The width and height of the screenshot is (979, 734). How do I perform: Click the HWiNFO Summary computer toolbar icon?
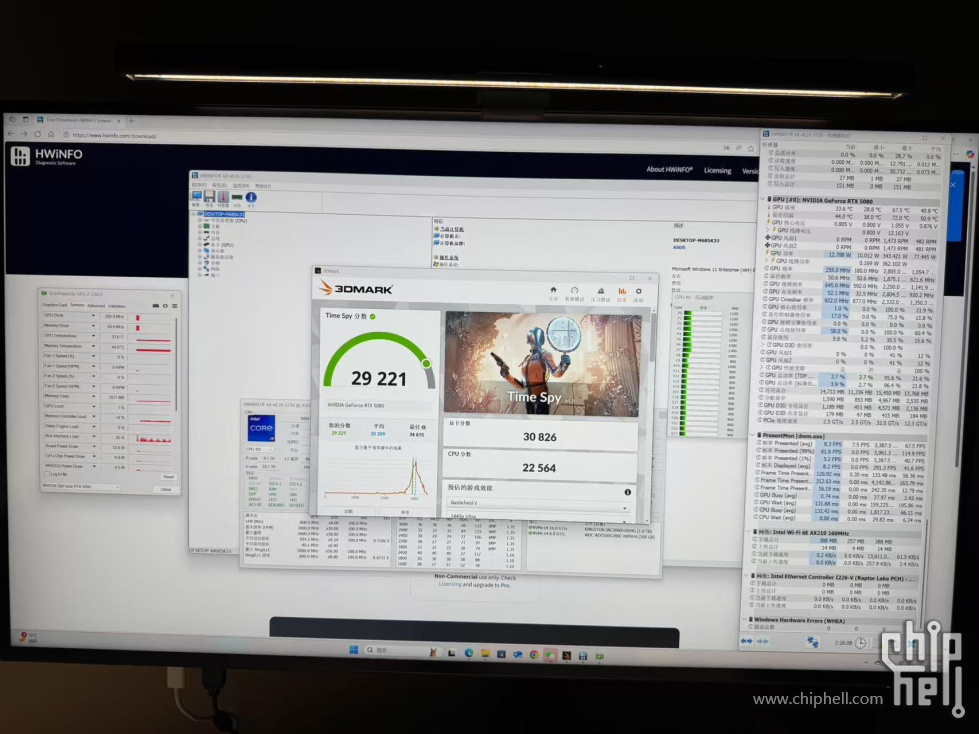tap(196, 197)
